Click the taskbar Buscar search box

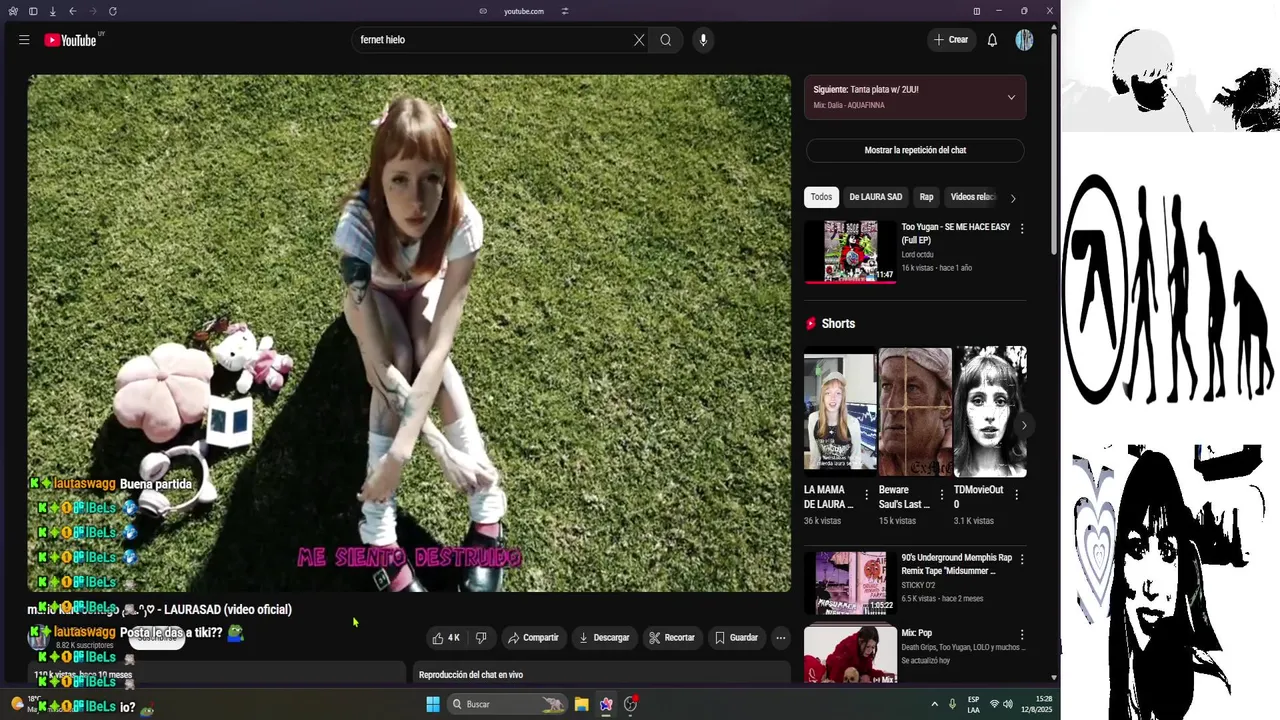point(506,704)
